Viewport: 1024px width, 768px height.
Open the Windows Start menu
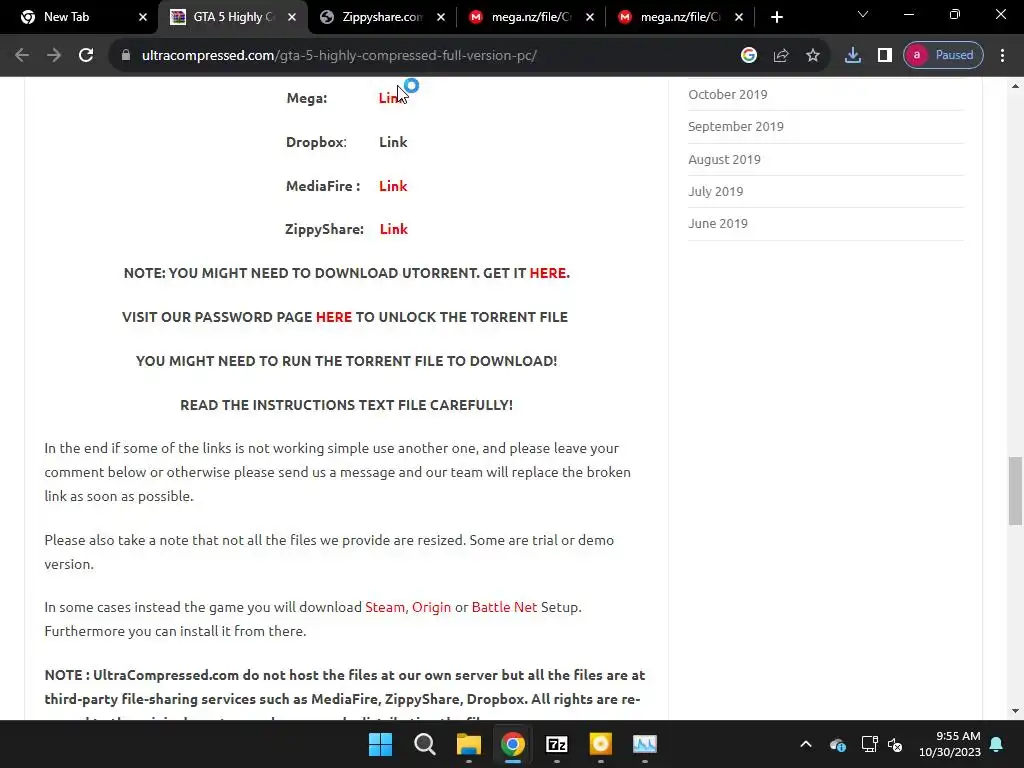[380, 744]
